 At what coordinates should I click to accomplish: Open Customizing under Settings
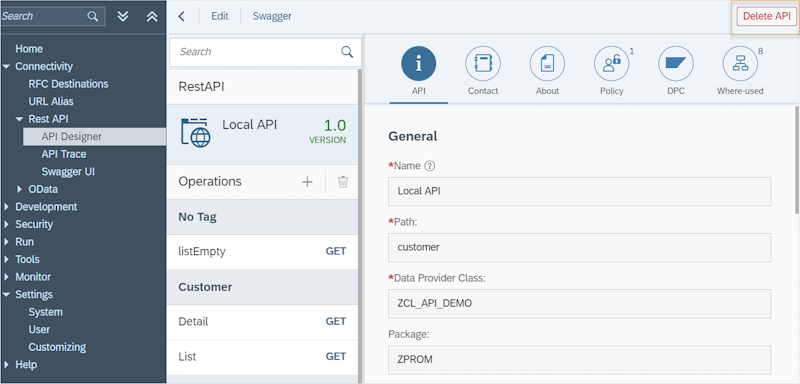57,347
